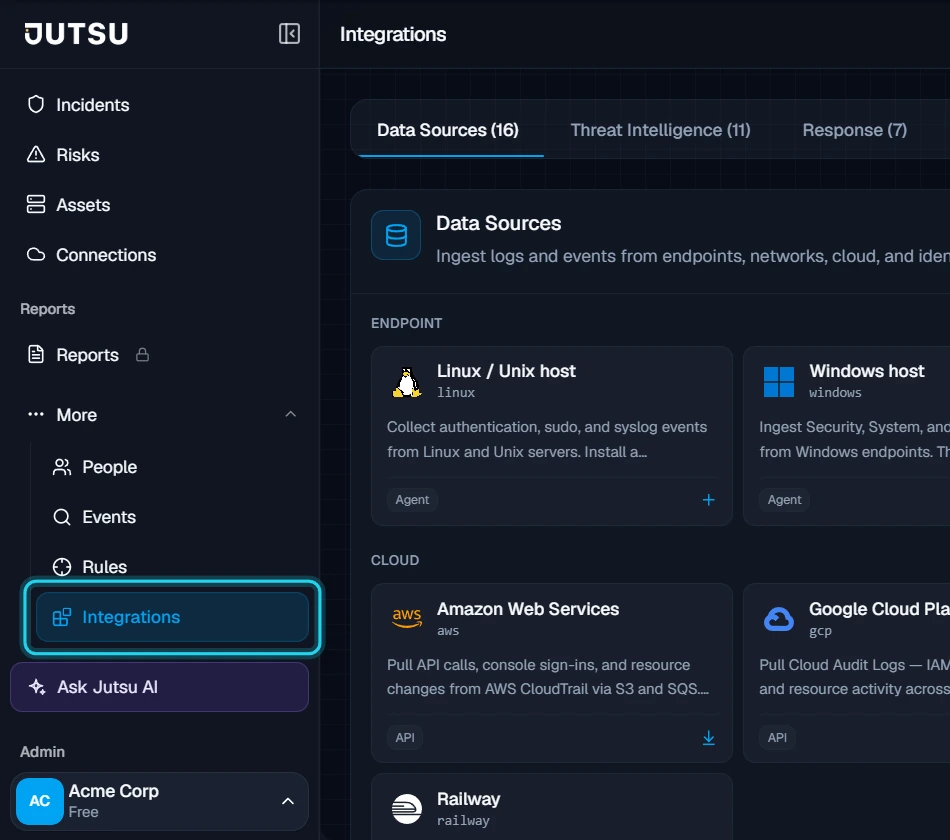Open the Acme Corp Free account switcher
950x840 pixels.
(159, 801)
